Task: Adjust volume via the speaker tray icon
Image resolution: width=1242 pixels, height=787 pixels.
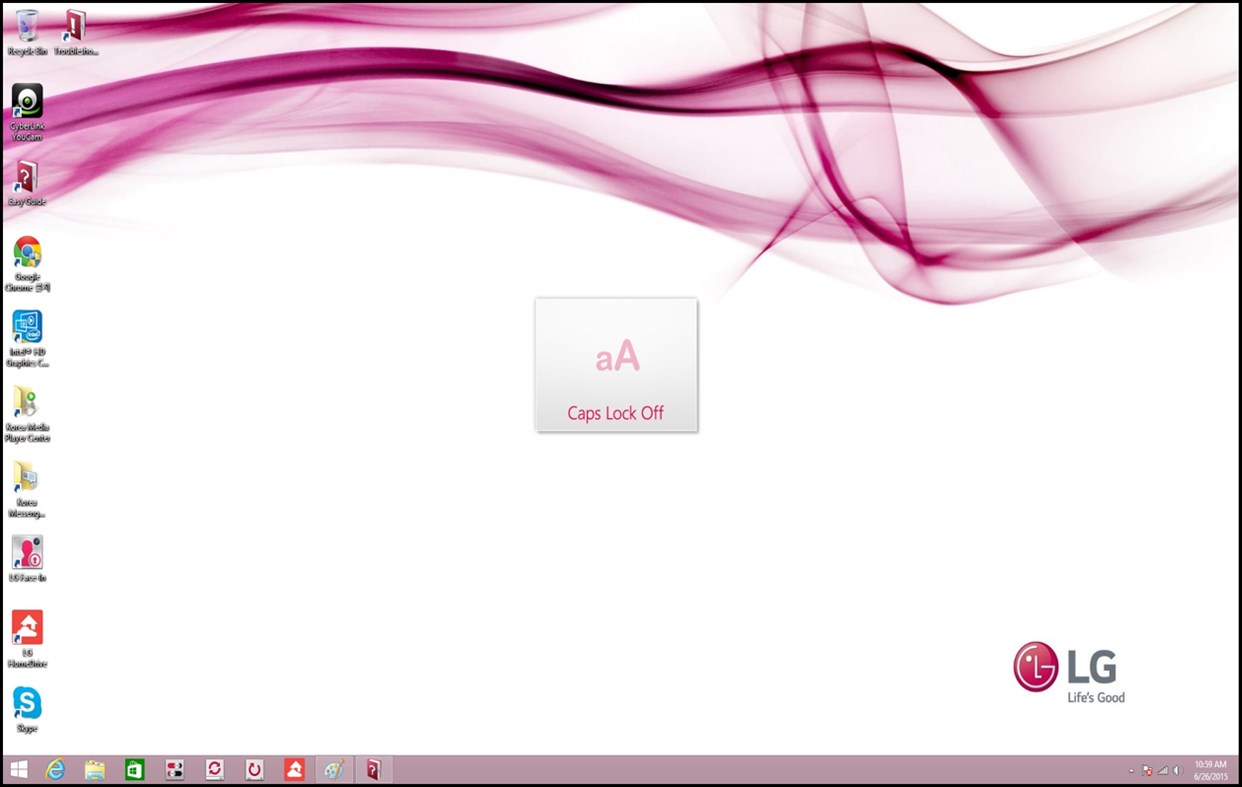Action: click(1177, 770)
